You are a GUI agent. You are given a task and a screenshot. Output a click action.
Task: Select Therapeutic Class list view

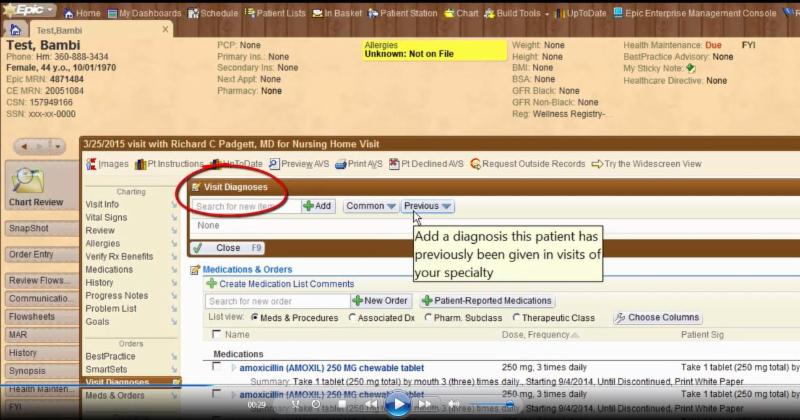(554, 318)
